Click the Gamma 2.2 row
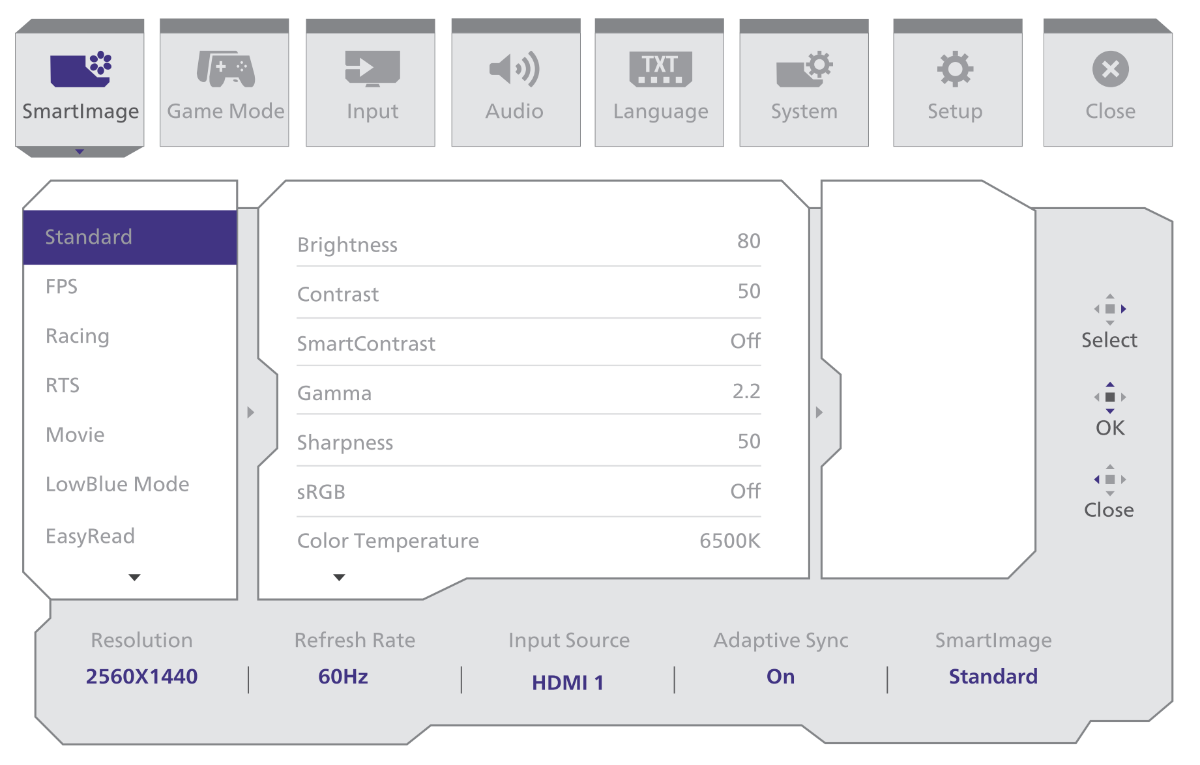1200x765 pixels. coord(528,393)
